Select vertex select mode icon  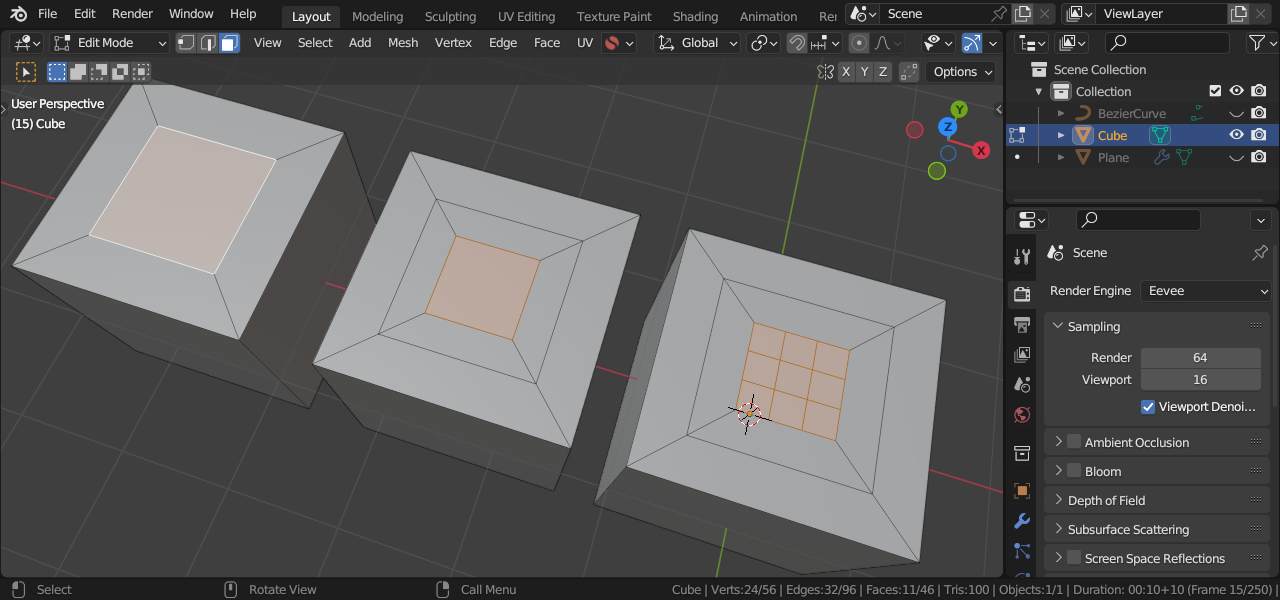point(186,43)
